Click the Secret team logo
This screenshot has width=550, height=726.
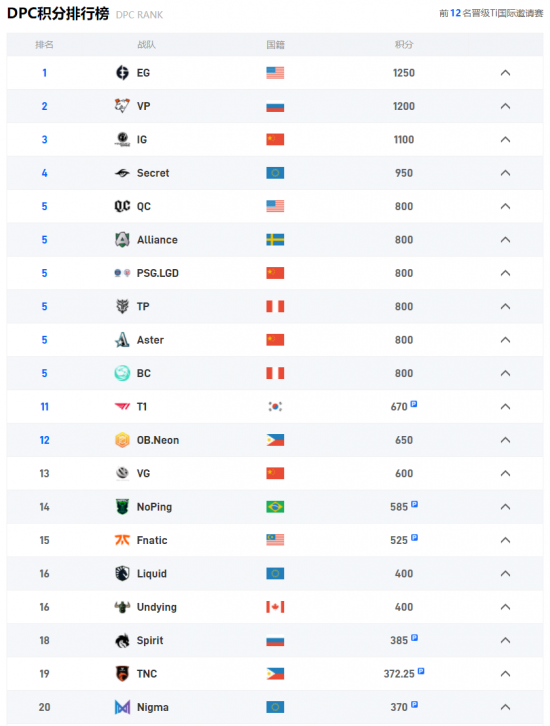122,173
